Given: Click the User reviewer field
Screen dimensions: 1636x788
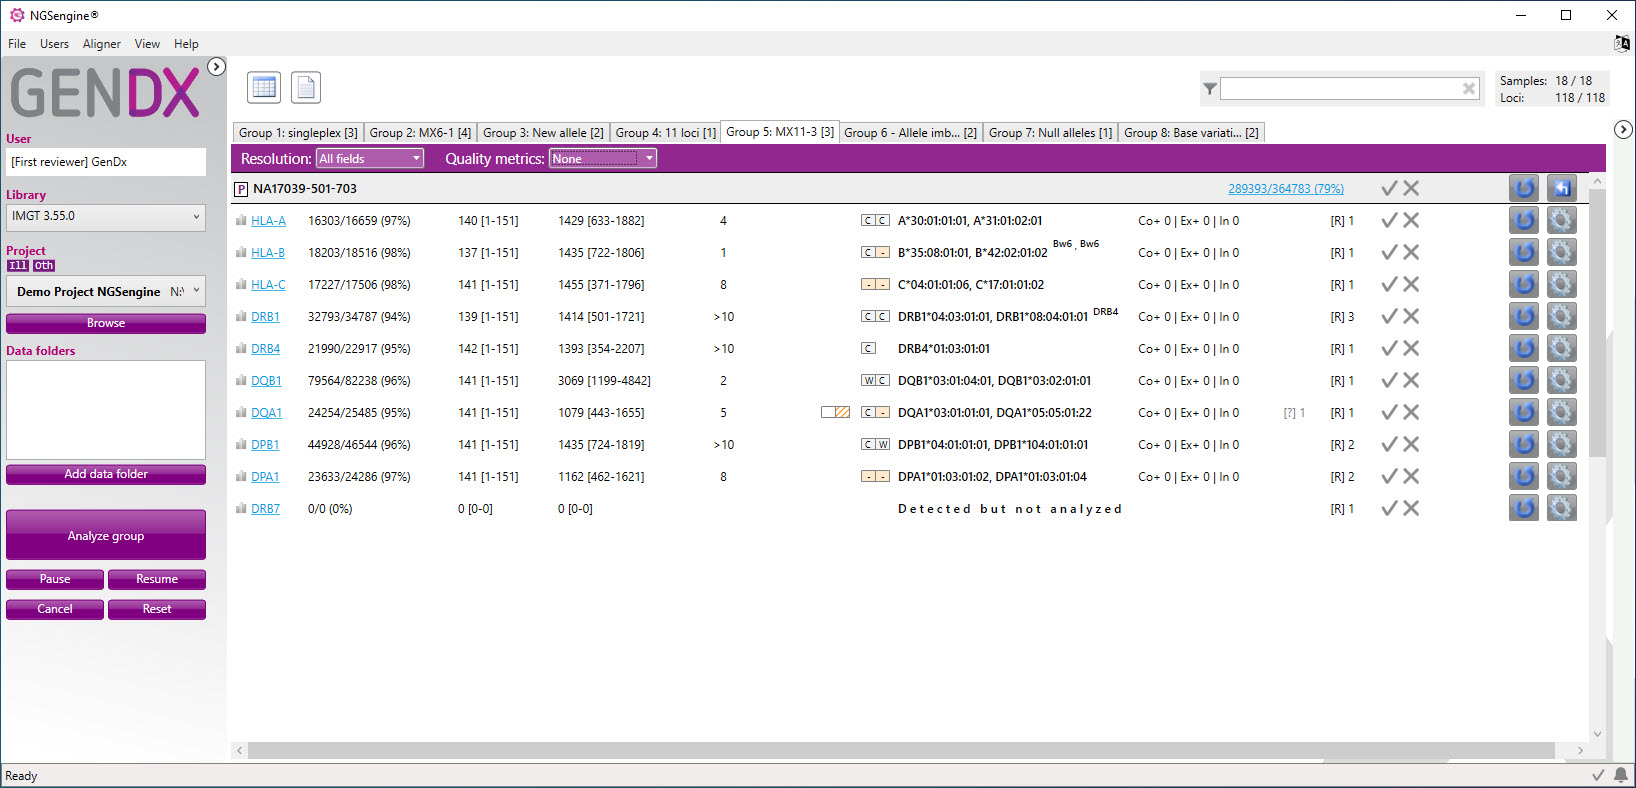Looking at the screenshot, I should 106,162.
